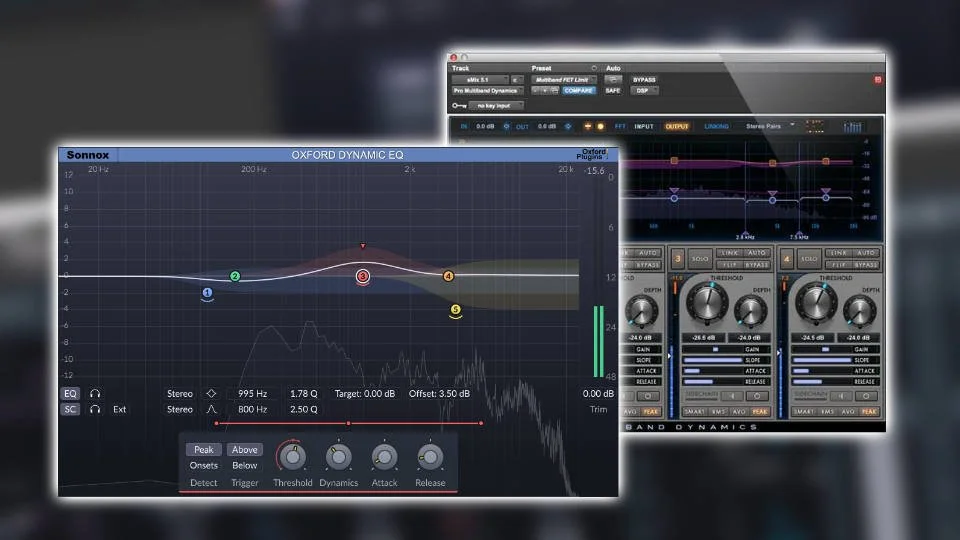
Task: Toggle the SC button in Oxford Dynamic EQ
Action: (x=70, y=410)
